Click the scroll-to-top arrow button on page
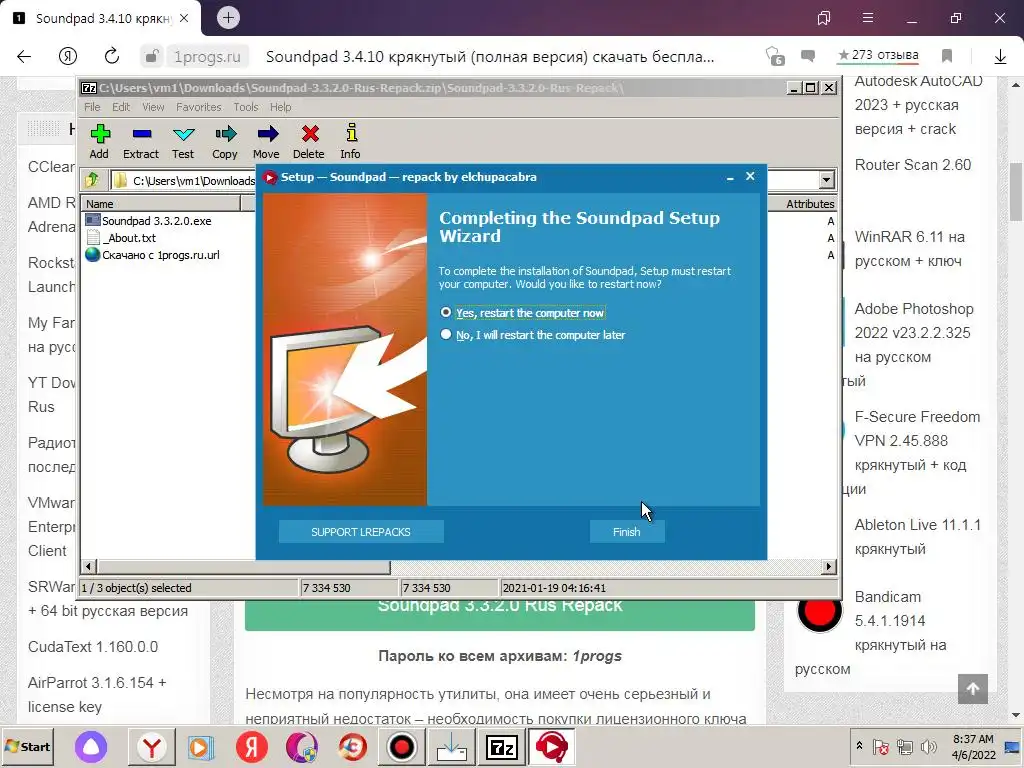Viewport: 1024px width, 768px height. tap(973, 689)
